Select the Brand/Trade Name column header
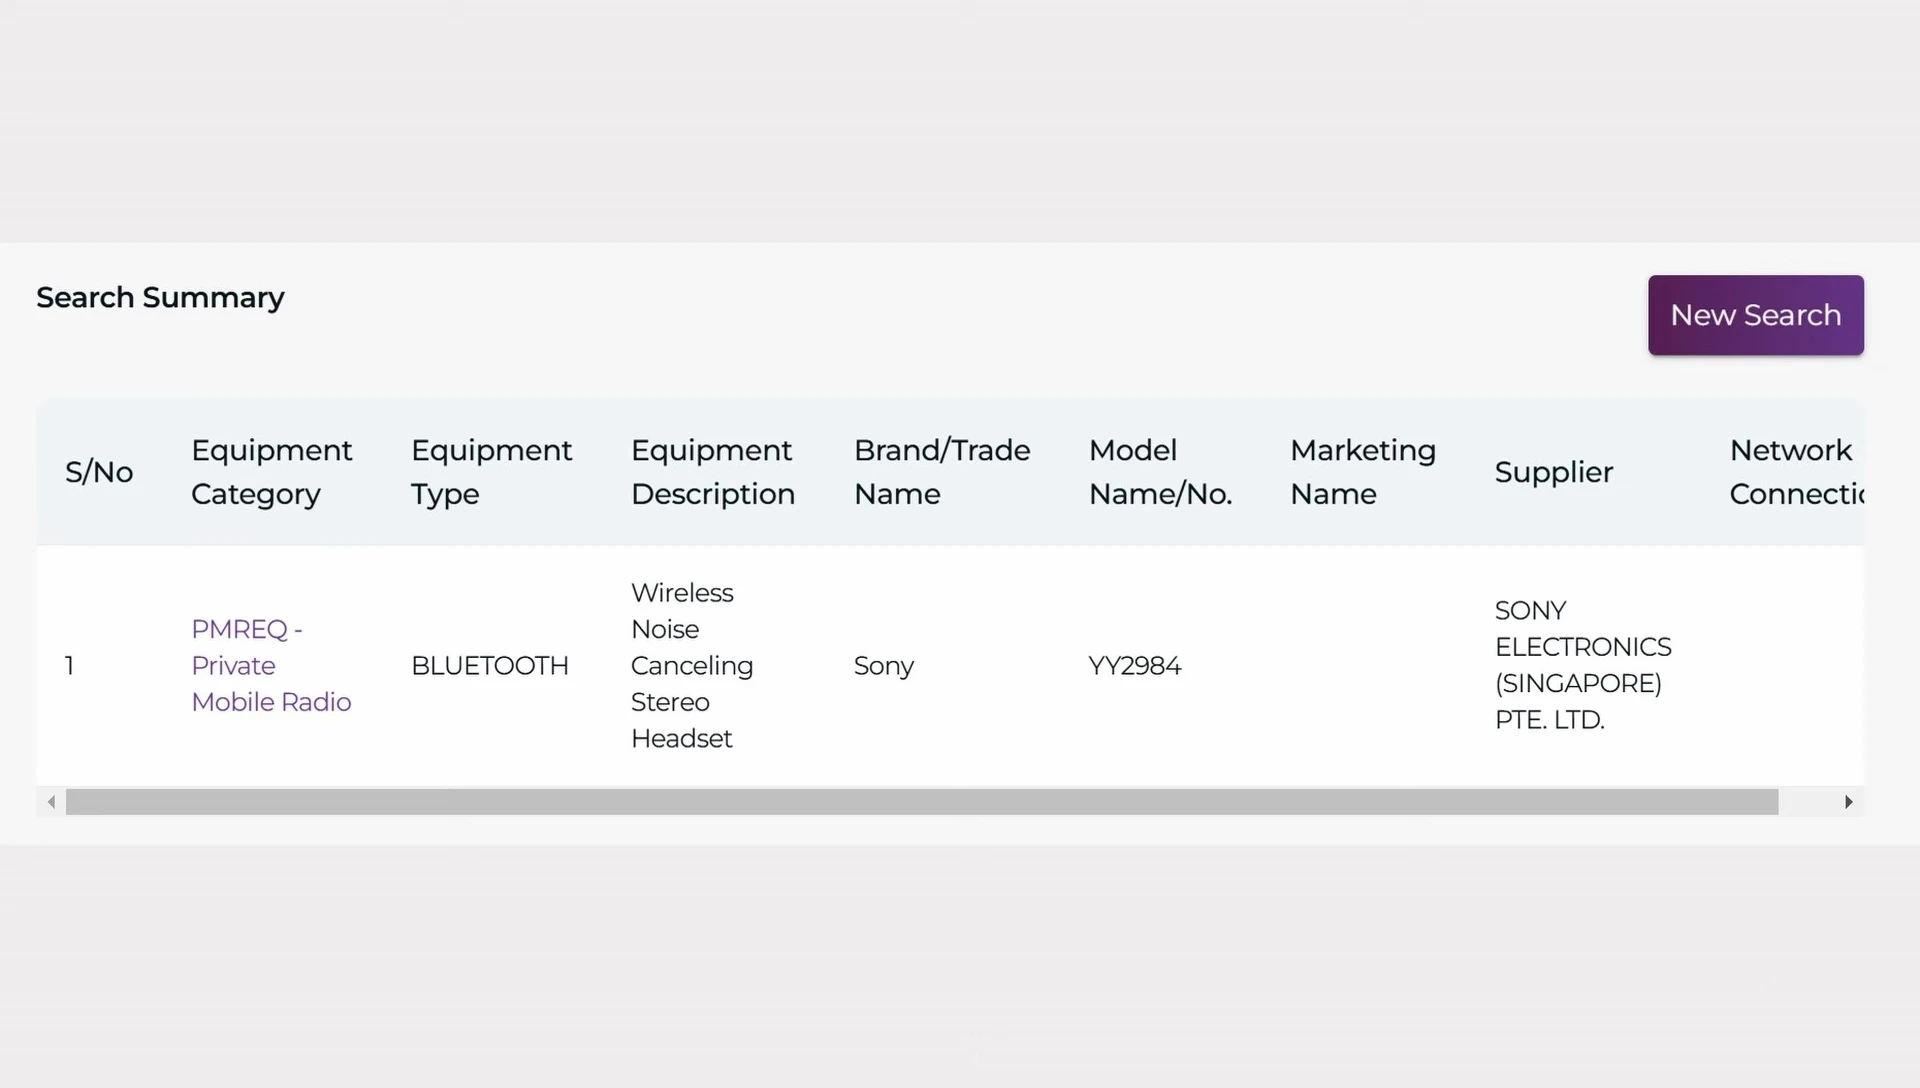This screenshot has width=1920, height=1088. tap(942, 472)
